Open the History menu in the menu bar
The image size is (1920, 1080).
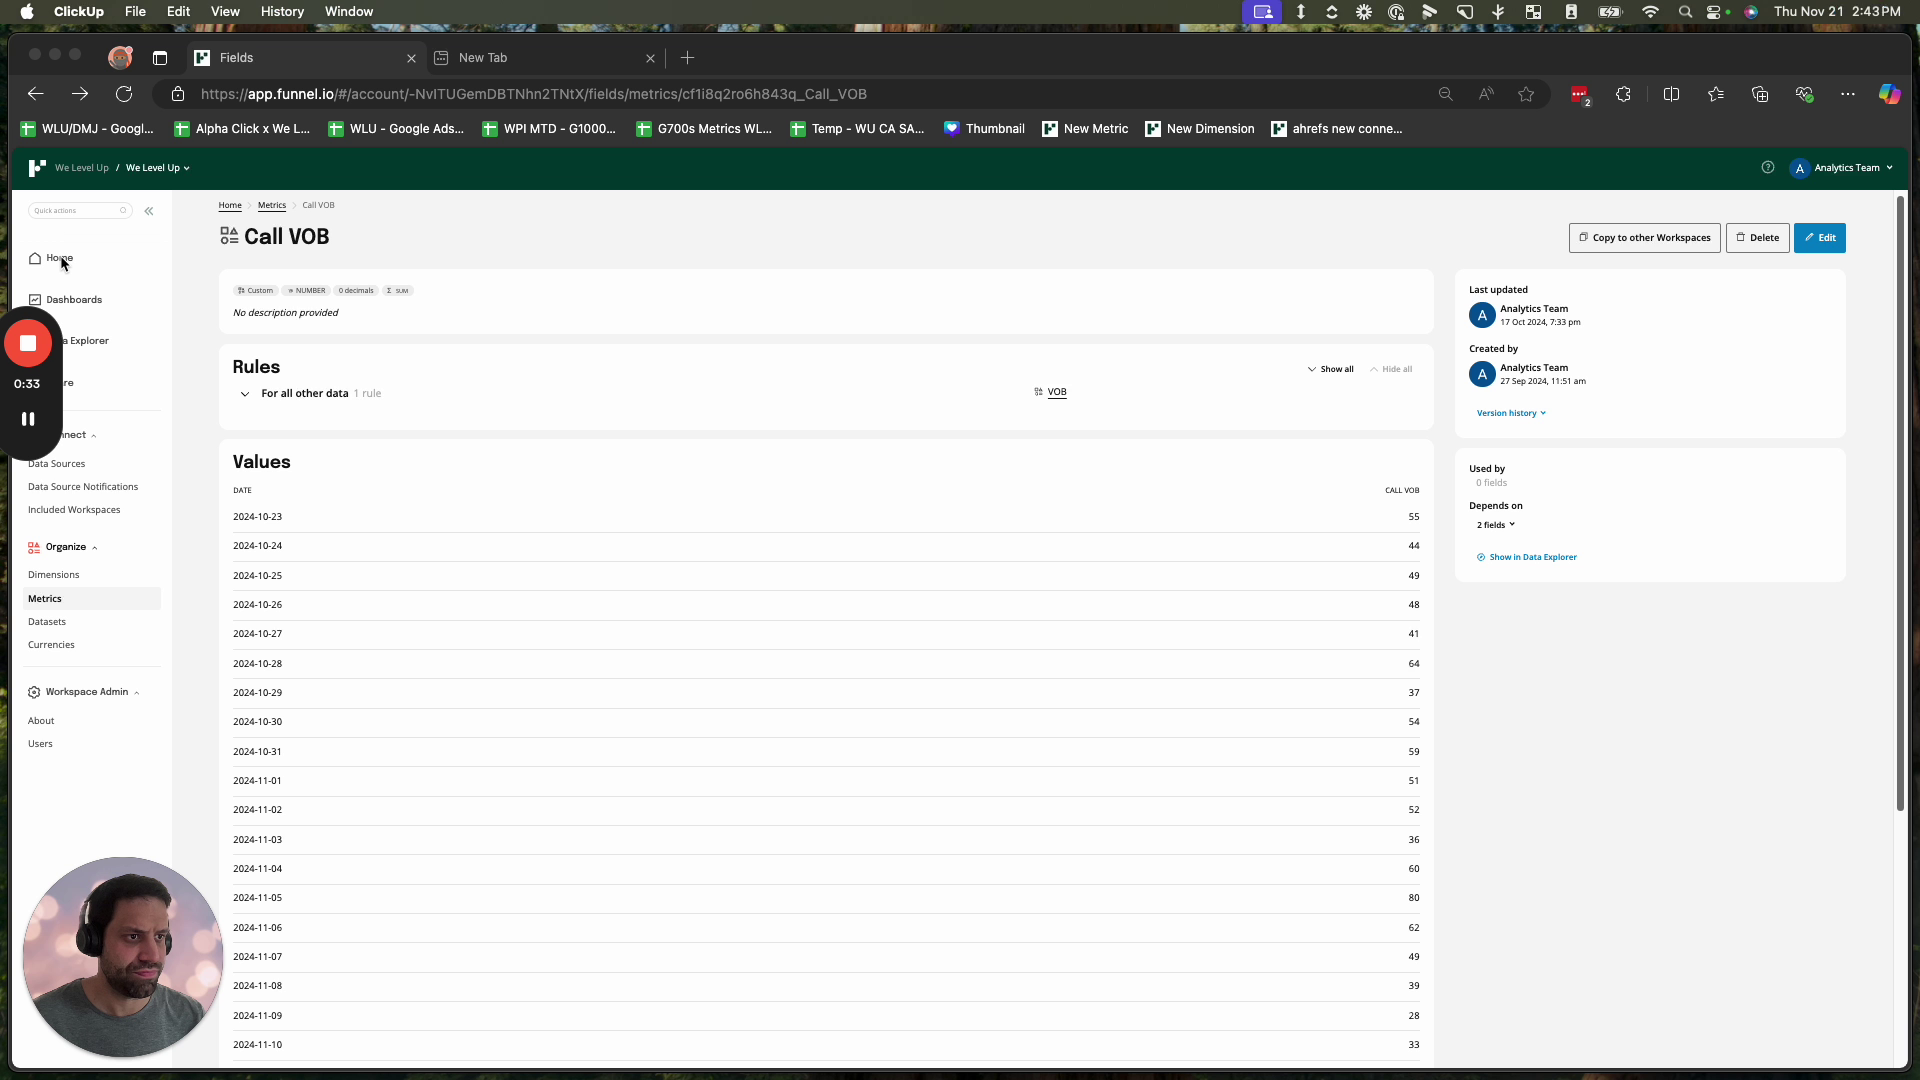[x=282, y=12]
